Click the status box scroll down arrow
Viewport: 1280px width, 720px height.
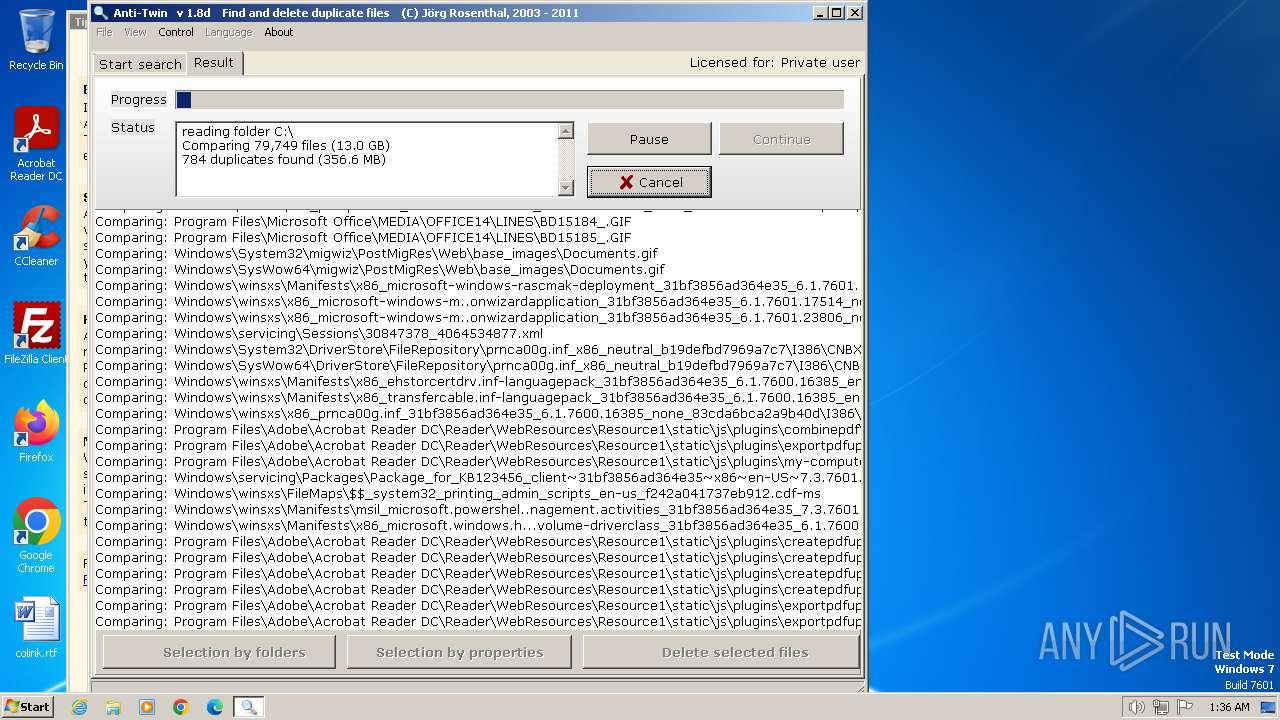tap(566, 187)
